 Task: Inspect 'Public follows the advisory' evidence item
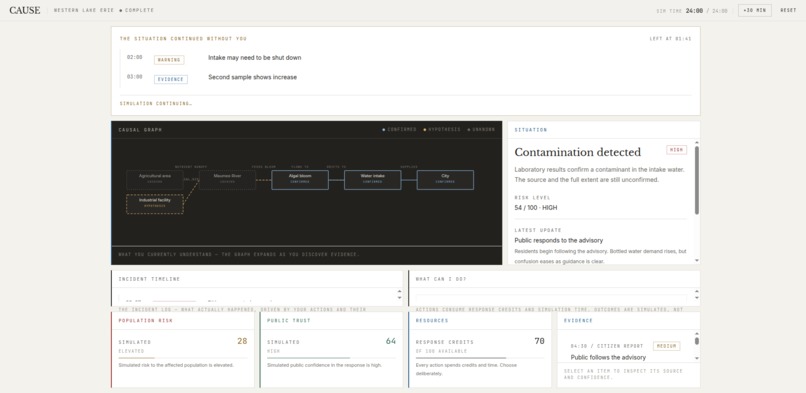[x=608, y=358]
